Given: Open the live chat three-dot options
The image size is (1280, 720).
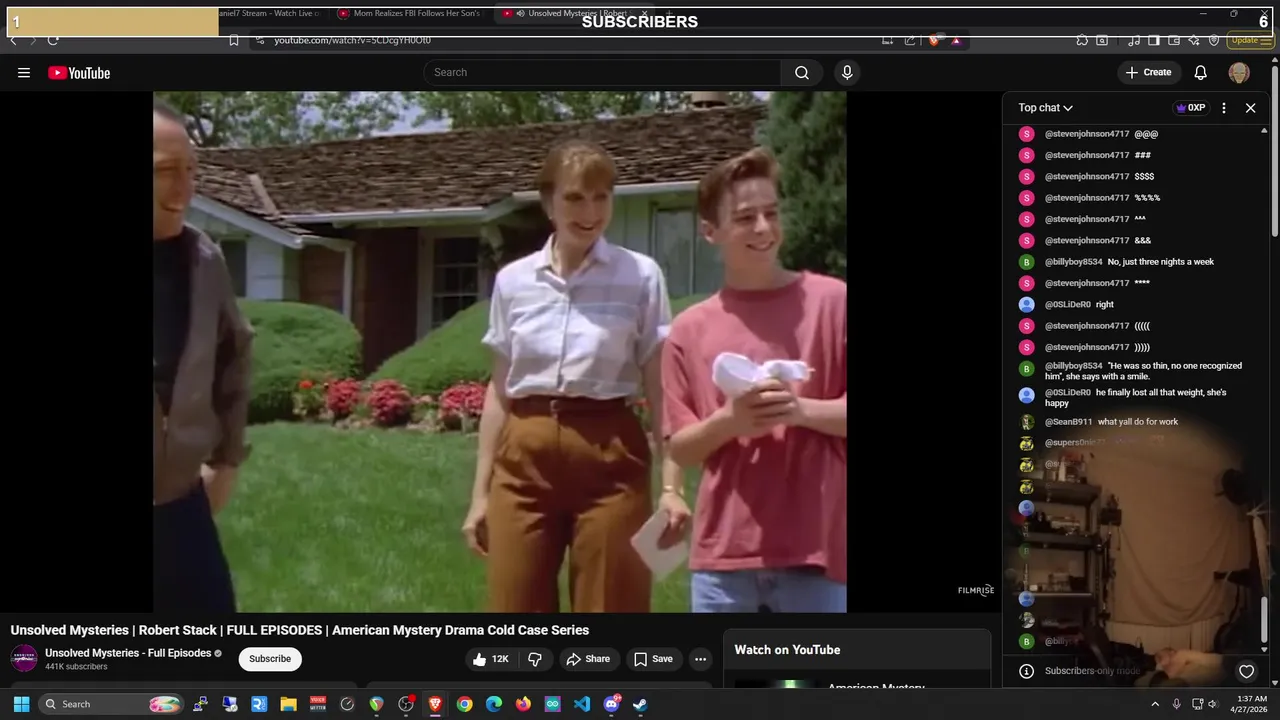Looking at the screenshot, I should point(1224,108).
